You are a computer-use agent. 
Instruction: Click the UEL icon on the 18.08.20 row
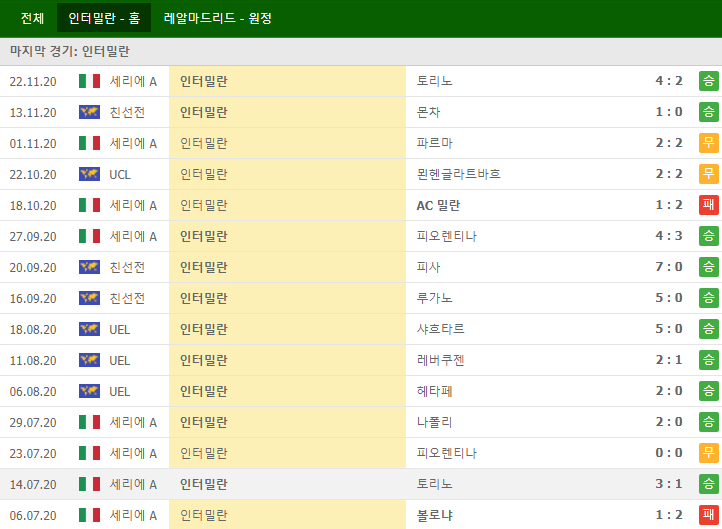[89, 329]
